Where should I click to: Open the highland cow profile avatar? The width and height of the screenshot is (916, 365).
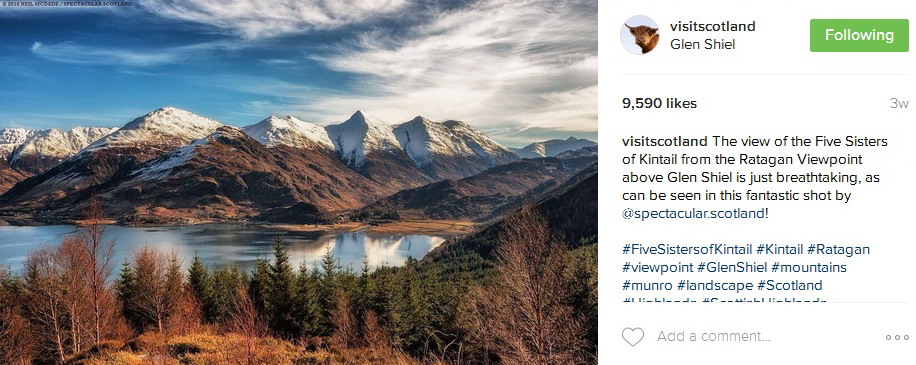(x=640, y=35)
